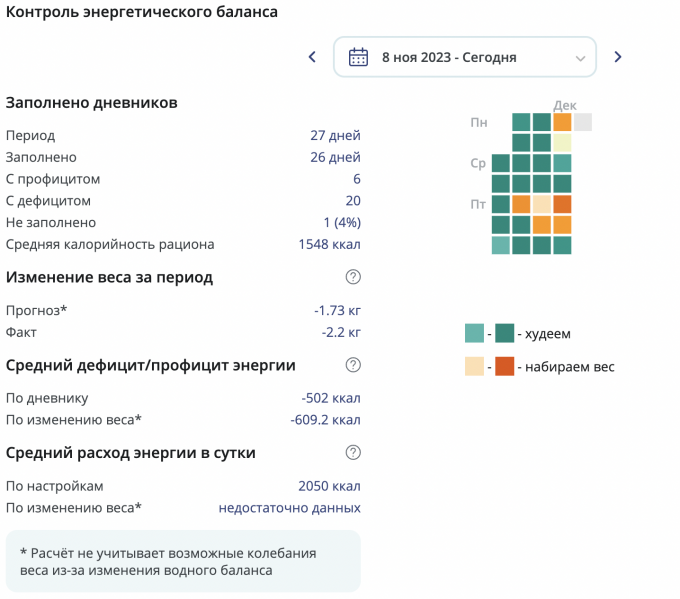Open help for 'Средний расход энергии в сутки'

353,452
